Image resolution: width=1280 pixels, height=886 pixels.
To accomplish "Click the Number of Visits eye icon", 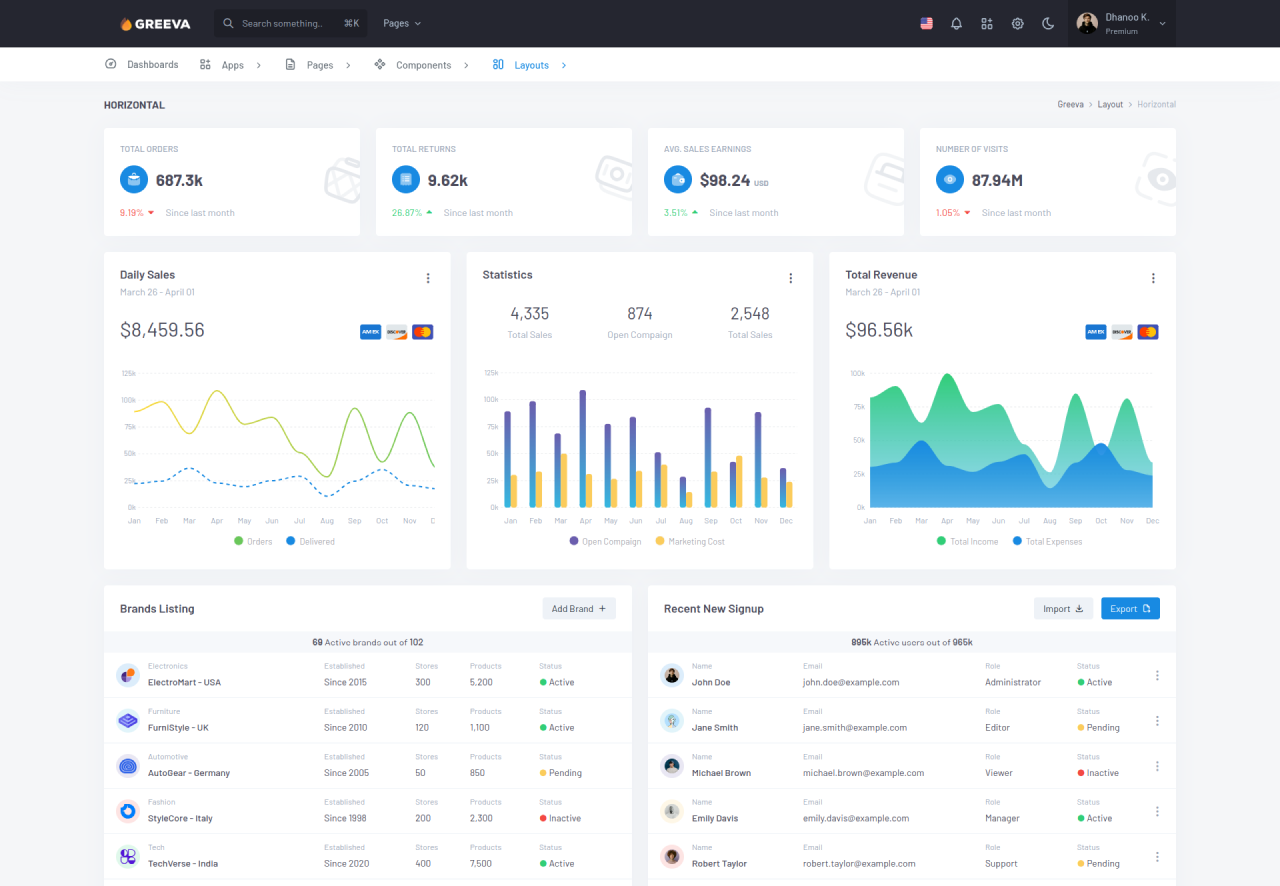I will point(950,180).
